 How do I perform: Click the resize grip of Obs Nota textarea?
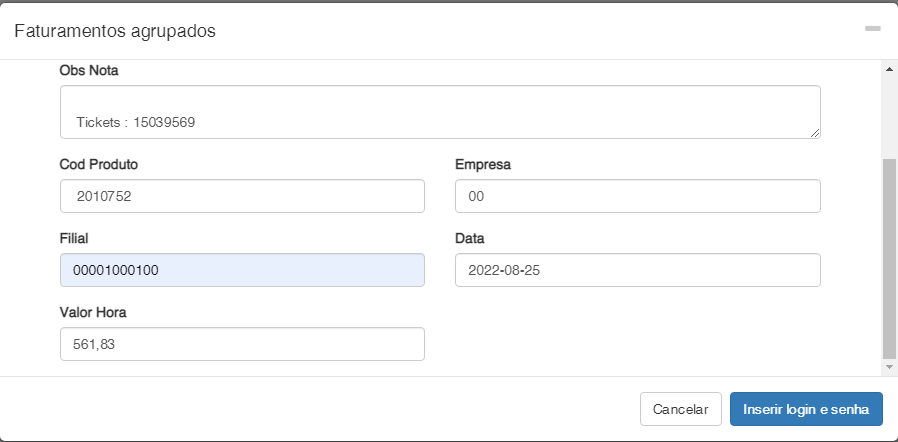point(815,132)
